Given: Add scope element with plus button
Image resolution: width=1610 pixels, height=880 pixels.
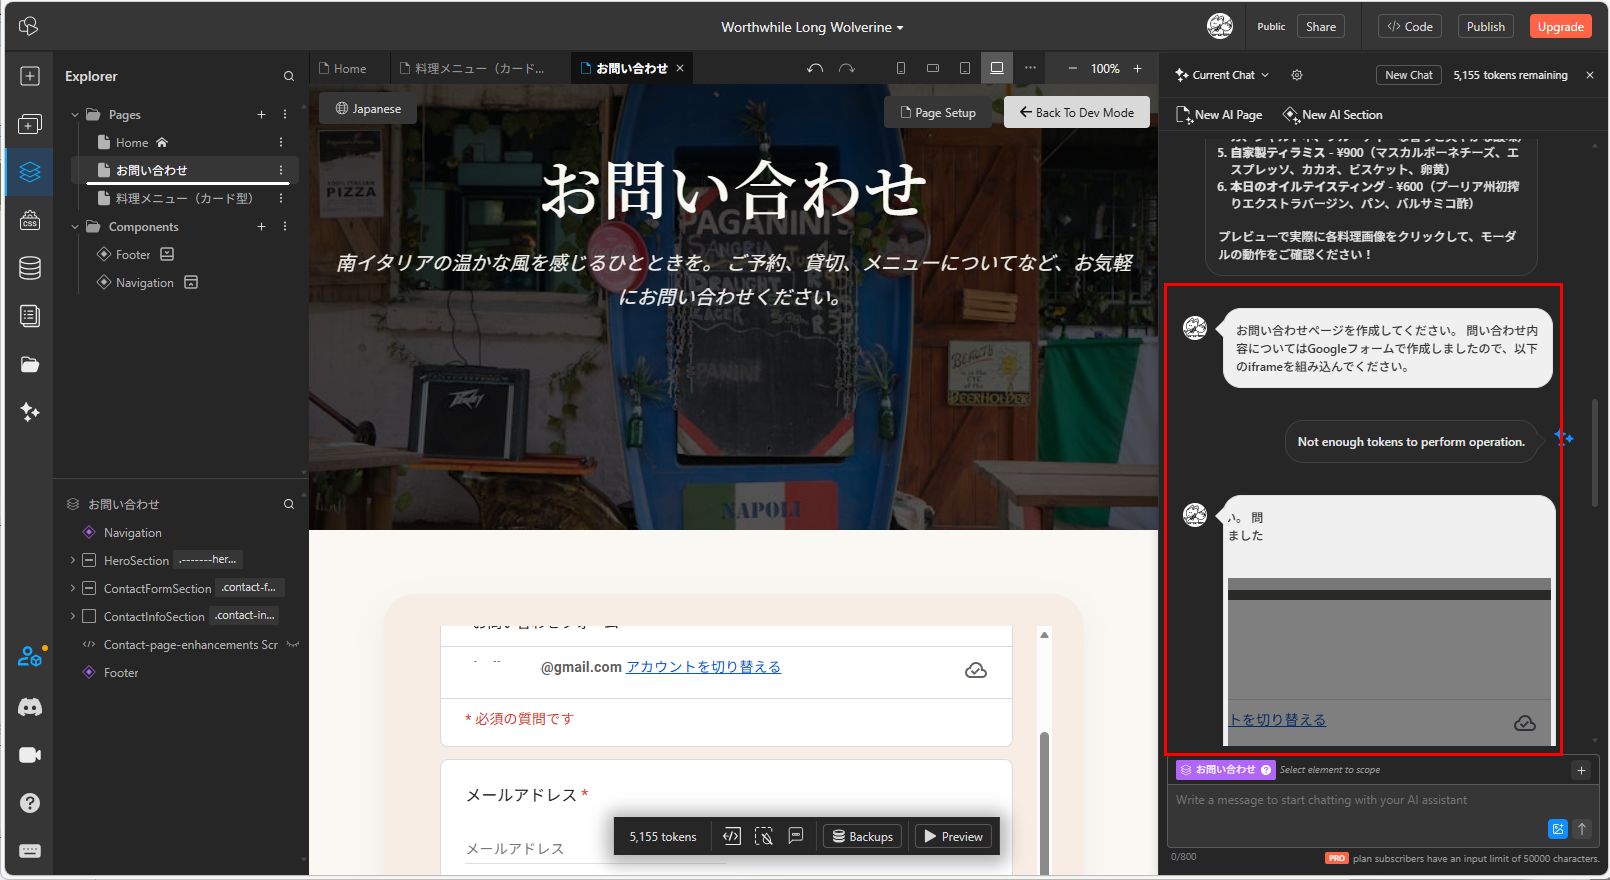Looking at the screenshot, I should coord(1581,770).
